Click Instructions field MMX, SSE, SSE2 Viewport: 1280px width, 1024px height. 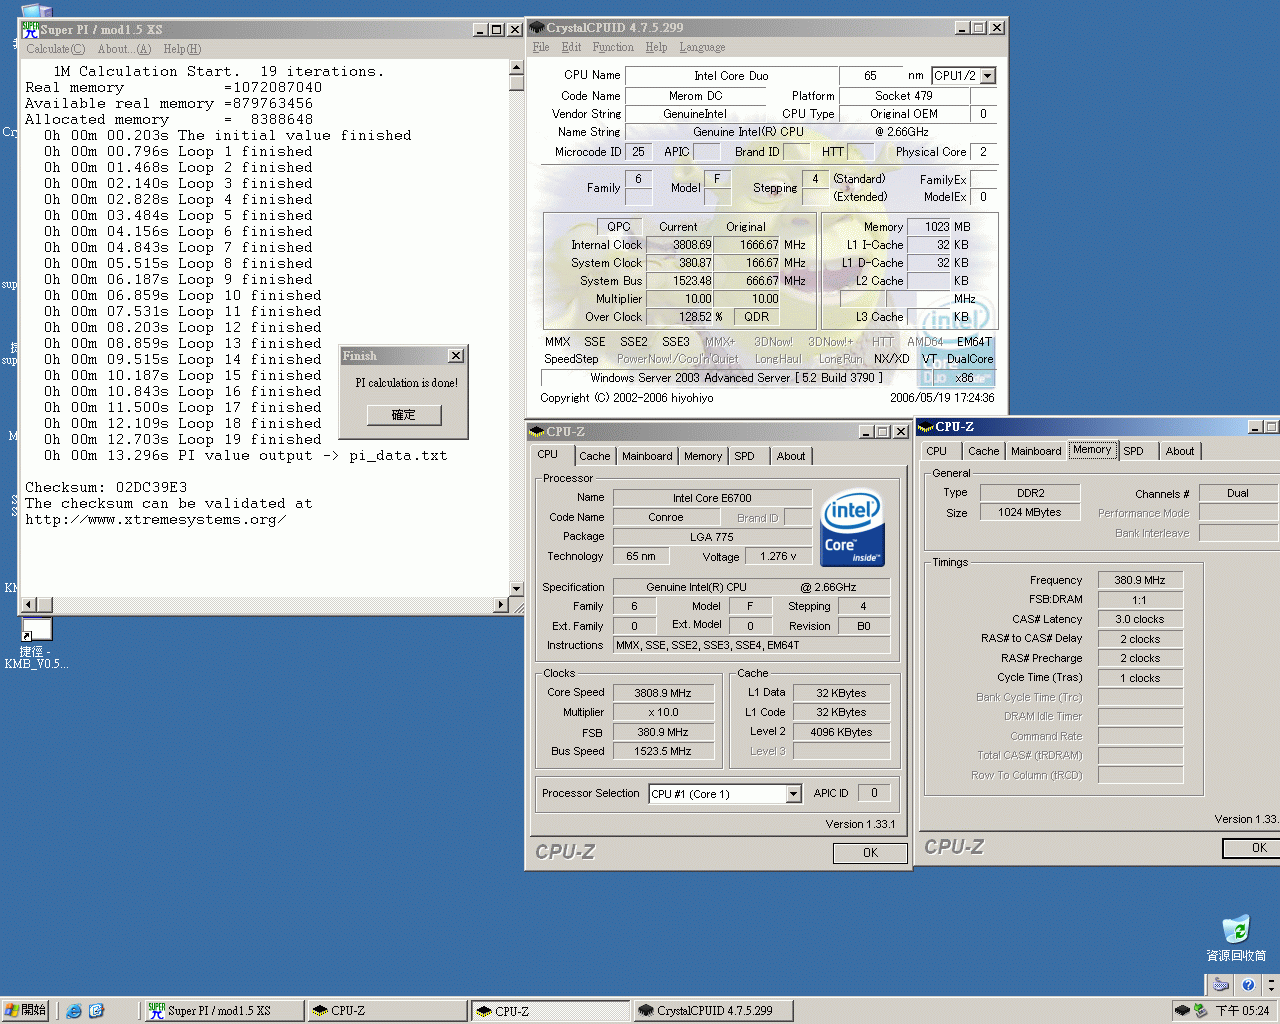[x=751, y=646]
